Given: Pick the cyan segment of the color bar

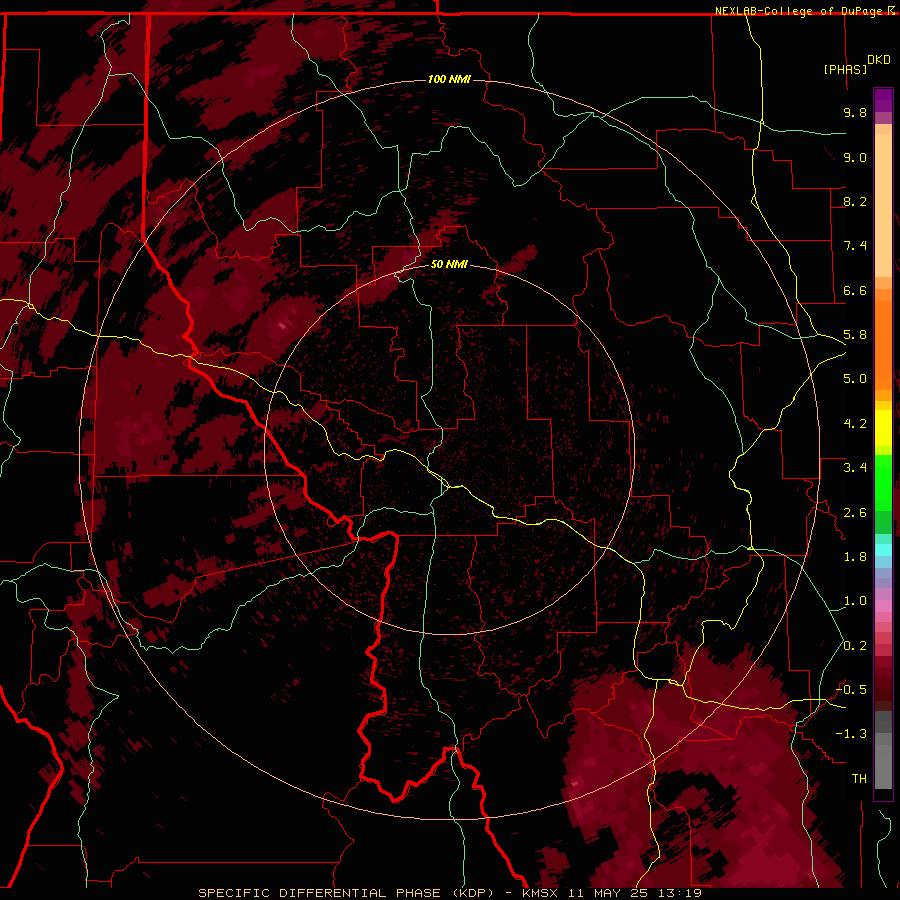Looking at the screenshot, I should 883,550.
